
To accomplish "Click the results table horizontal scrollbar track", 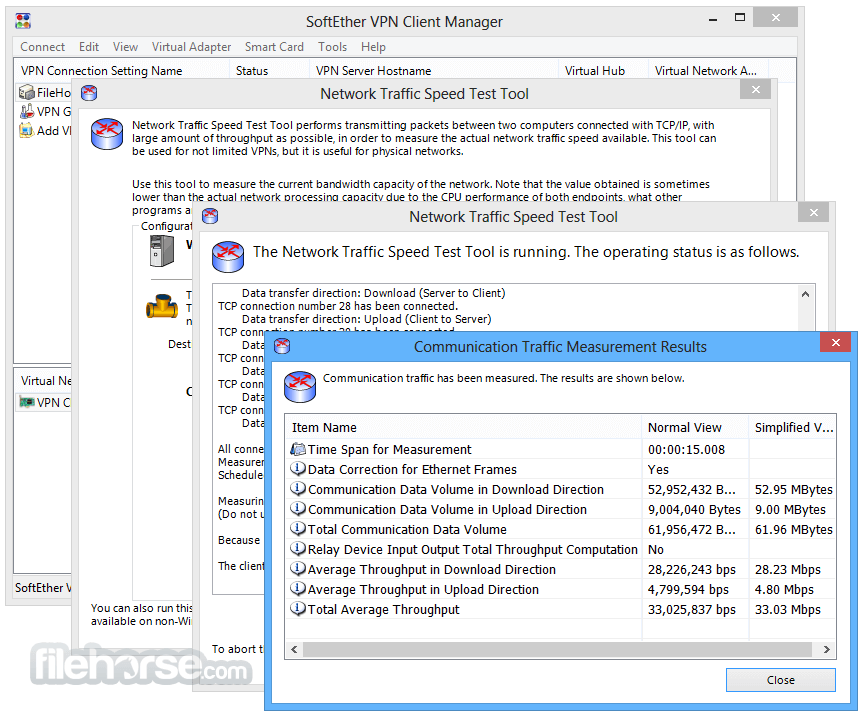I will point(557,649).
